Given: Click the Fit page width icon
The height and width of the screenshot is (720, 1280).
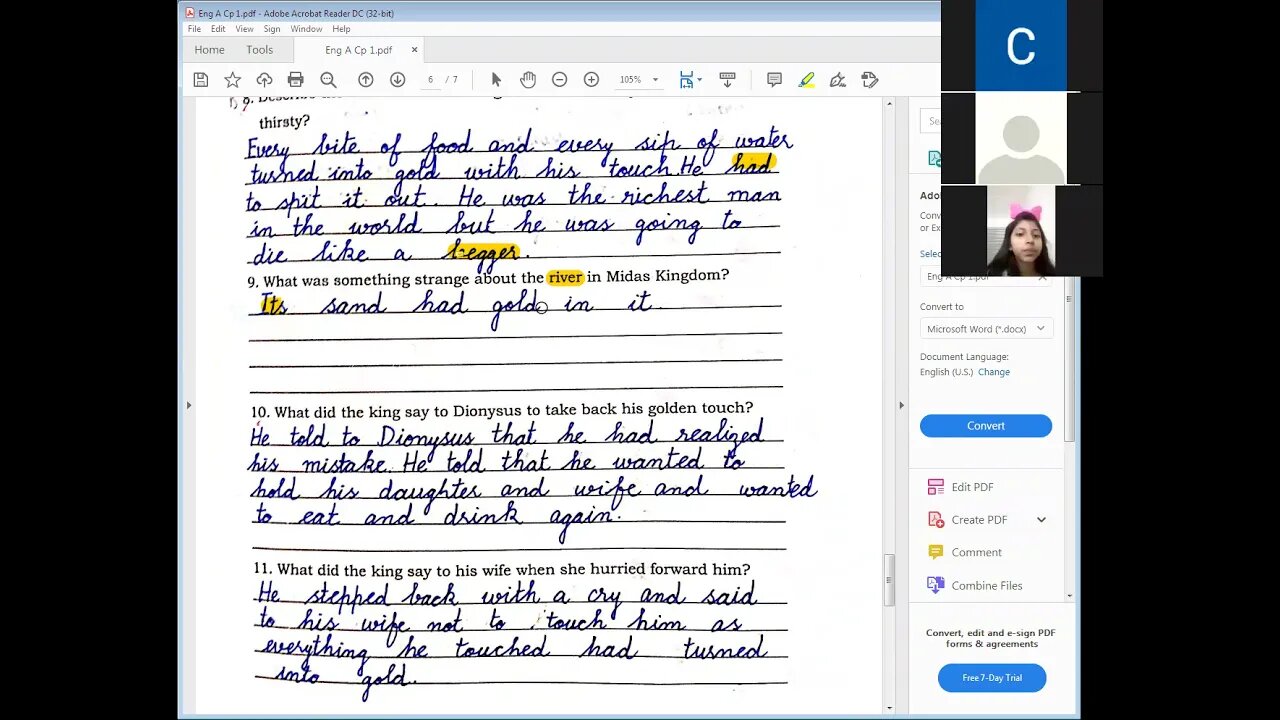Looking at the screenshot, I should (686, 80).
